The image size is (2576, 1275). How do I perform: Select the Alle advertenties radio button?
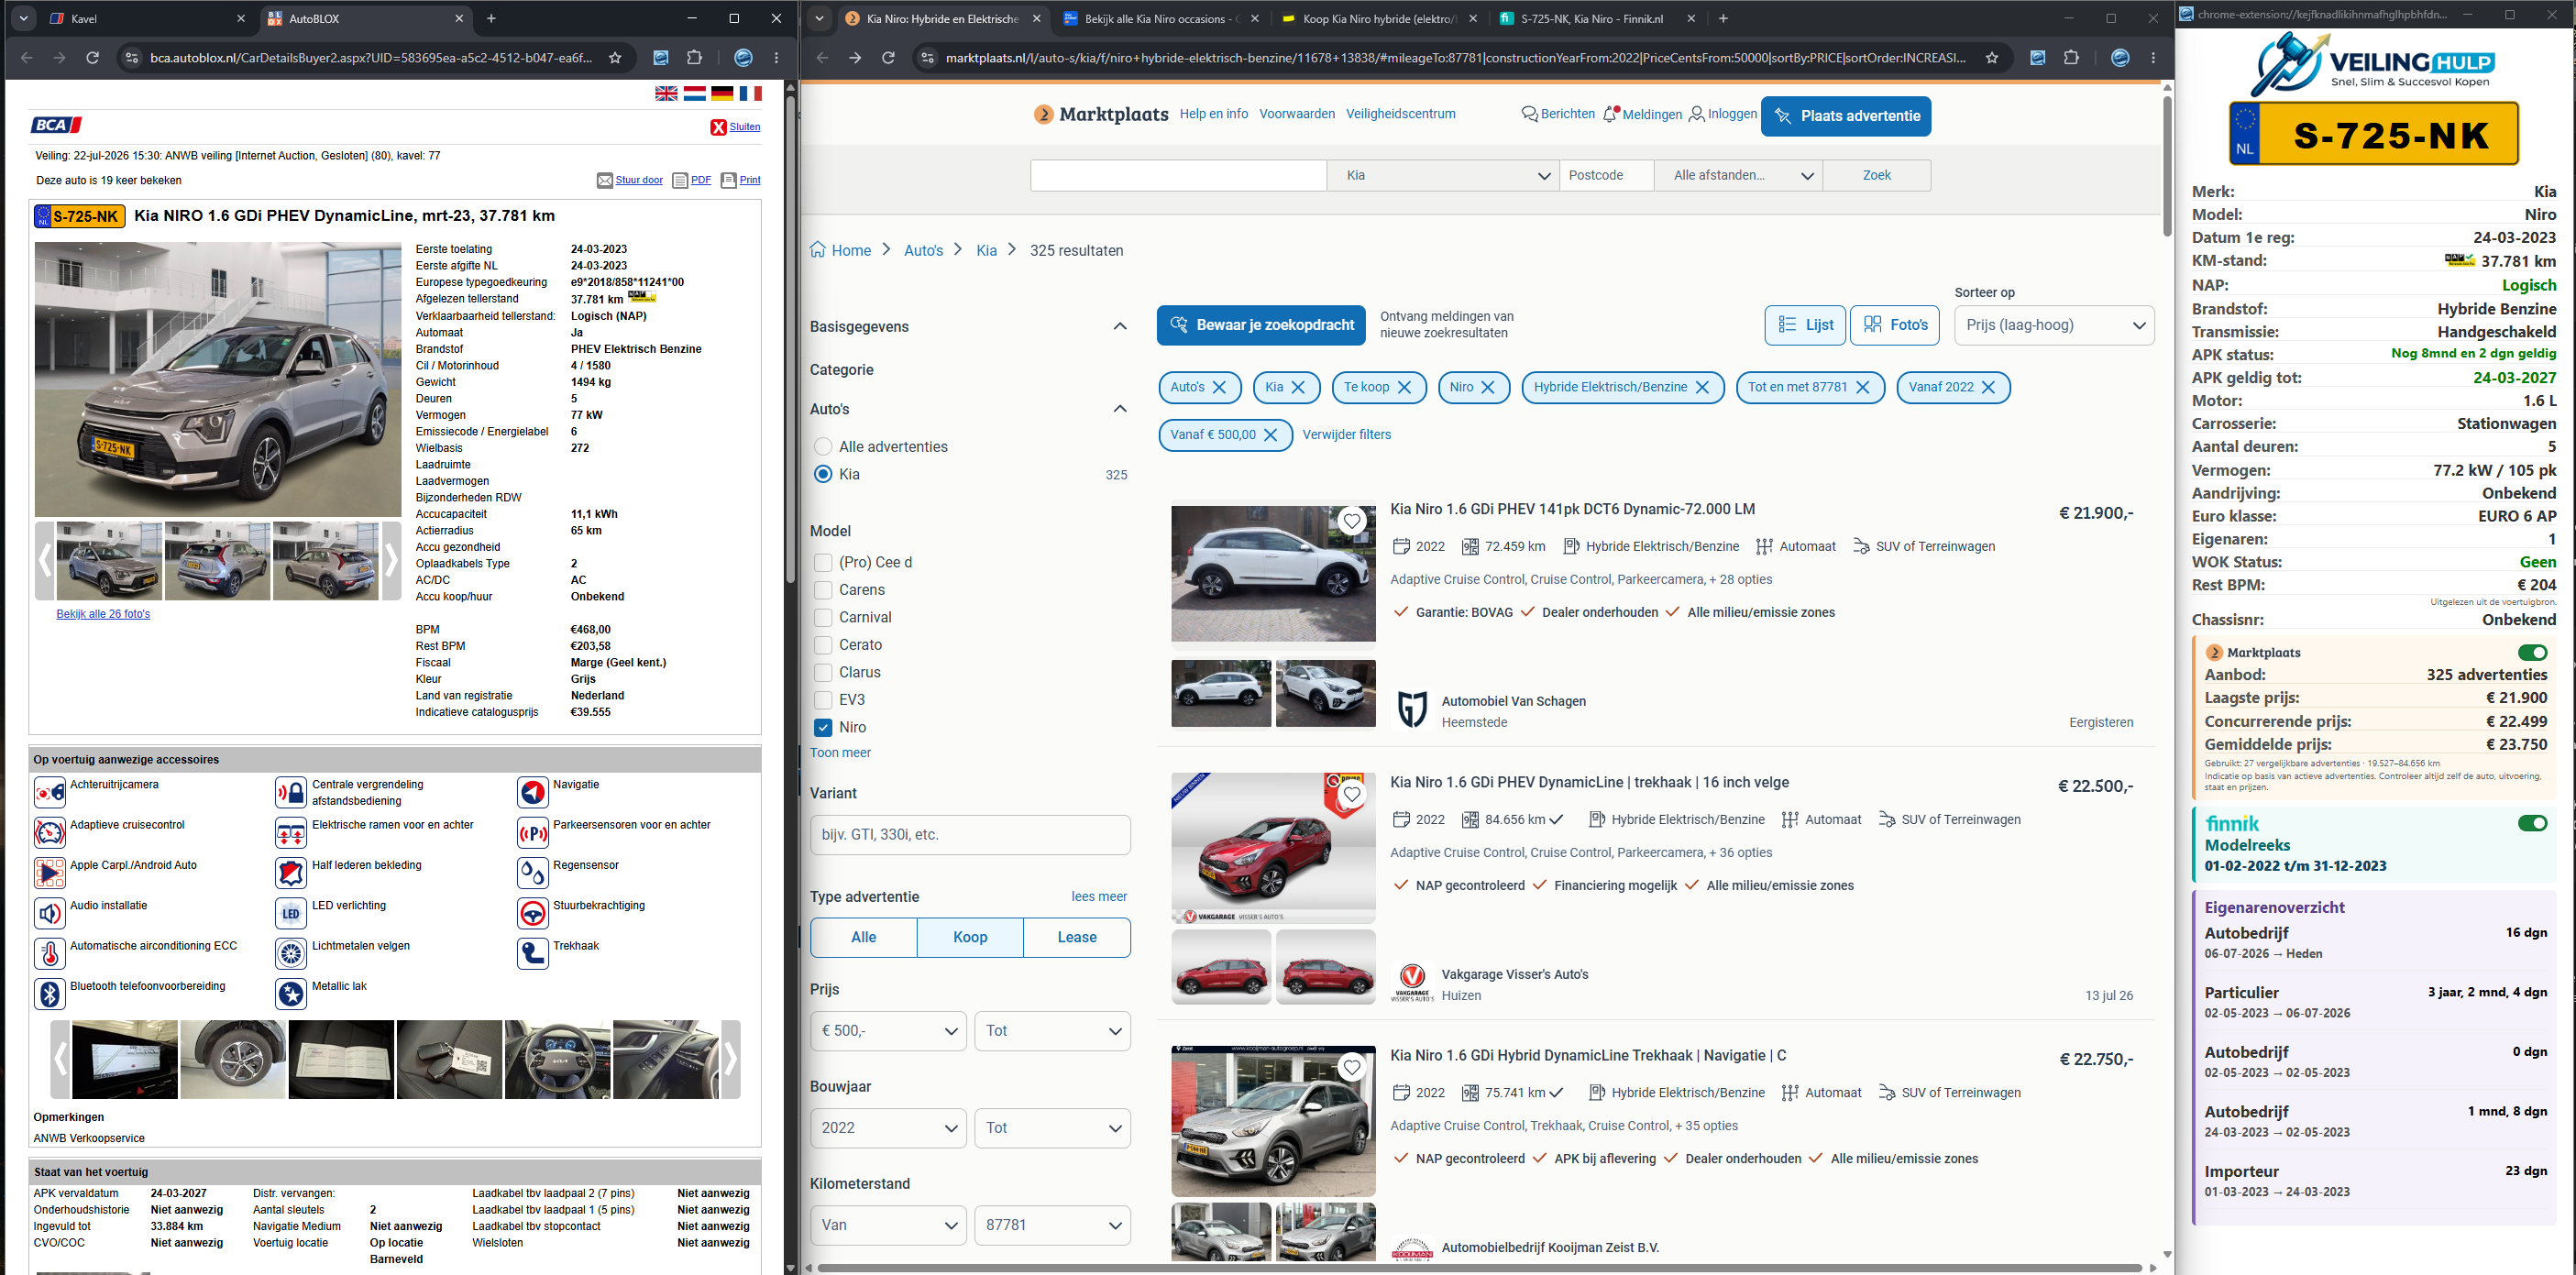coord(823,447)
